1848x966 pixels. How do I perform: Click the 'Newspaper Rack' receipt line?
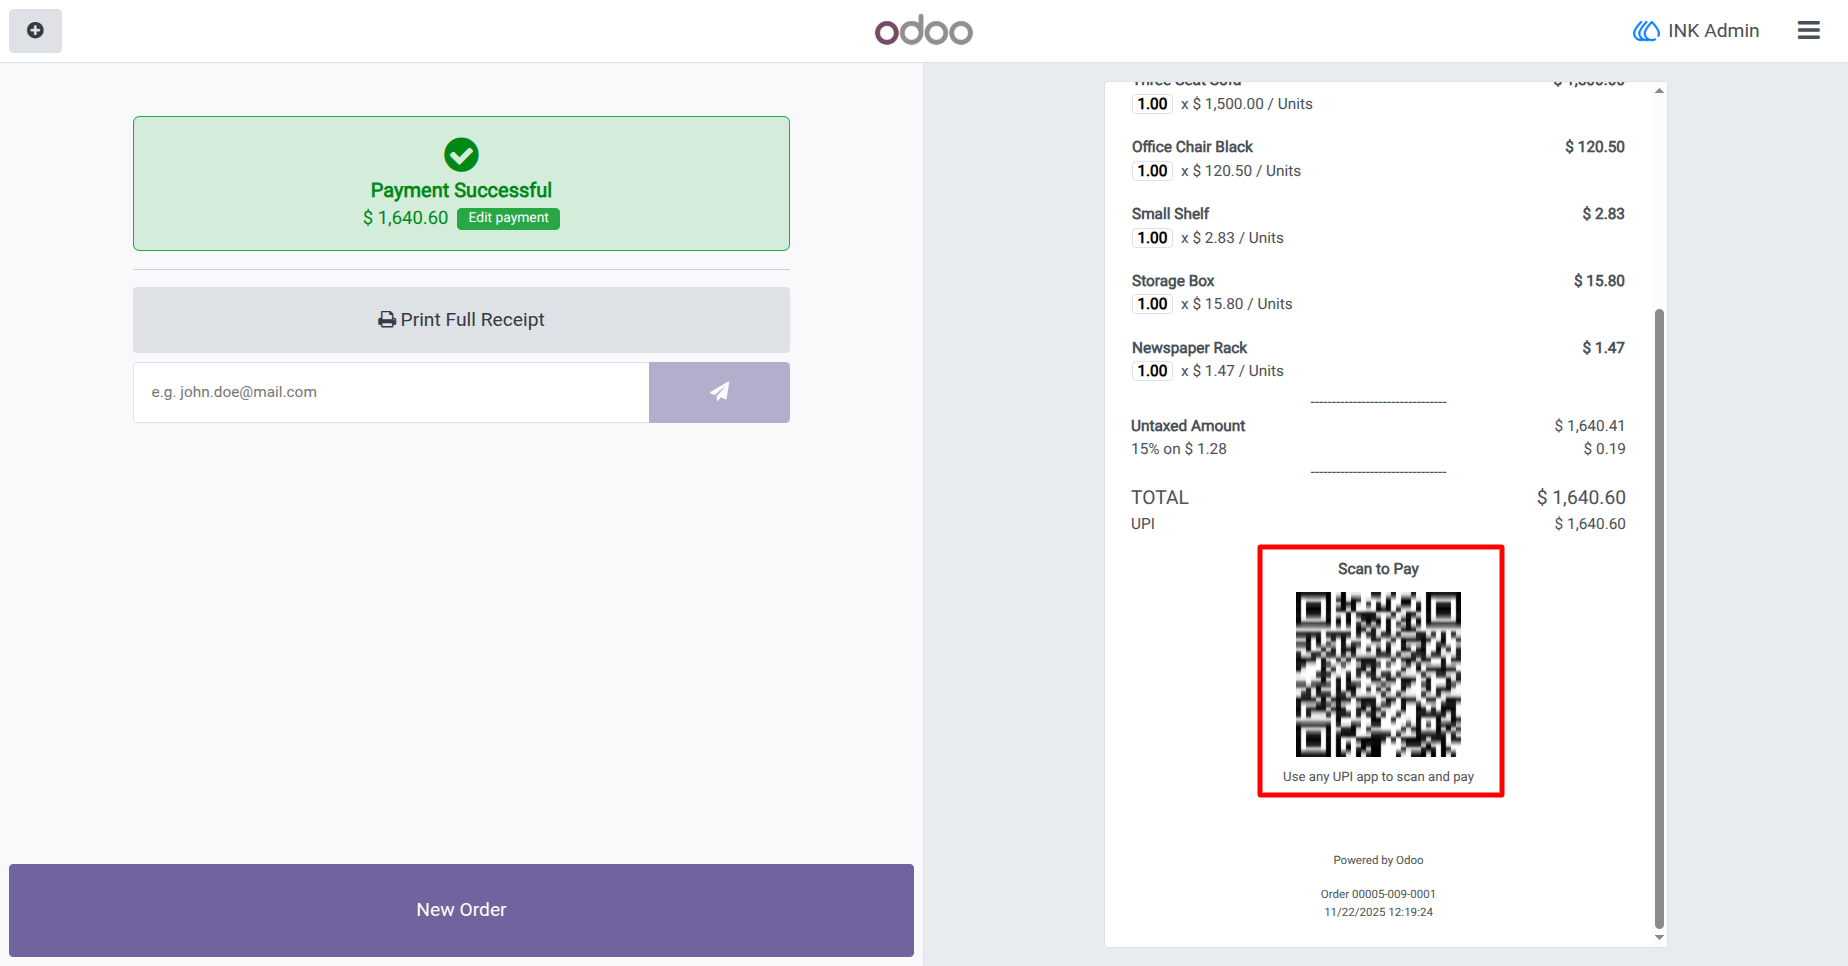[x=1378, y=359]
